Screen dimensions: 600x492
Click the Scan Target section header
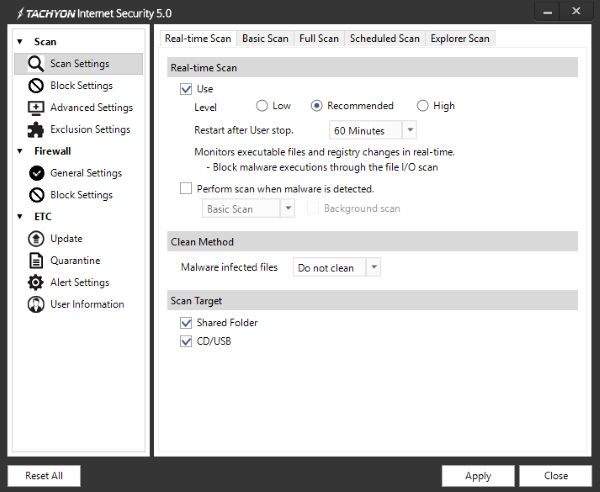pyautogui.click(x=372, y=301)
